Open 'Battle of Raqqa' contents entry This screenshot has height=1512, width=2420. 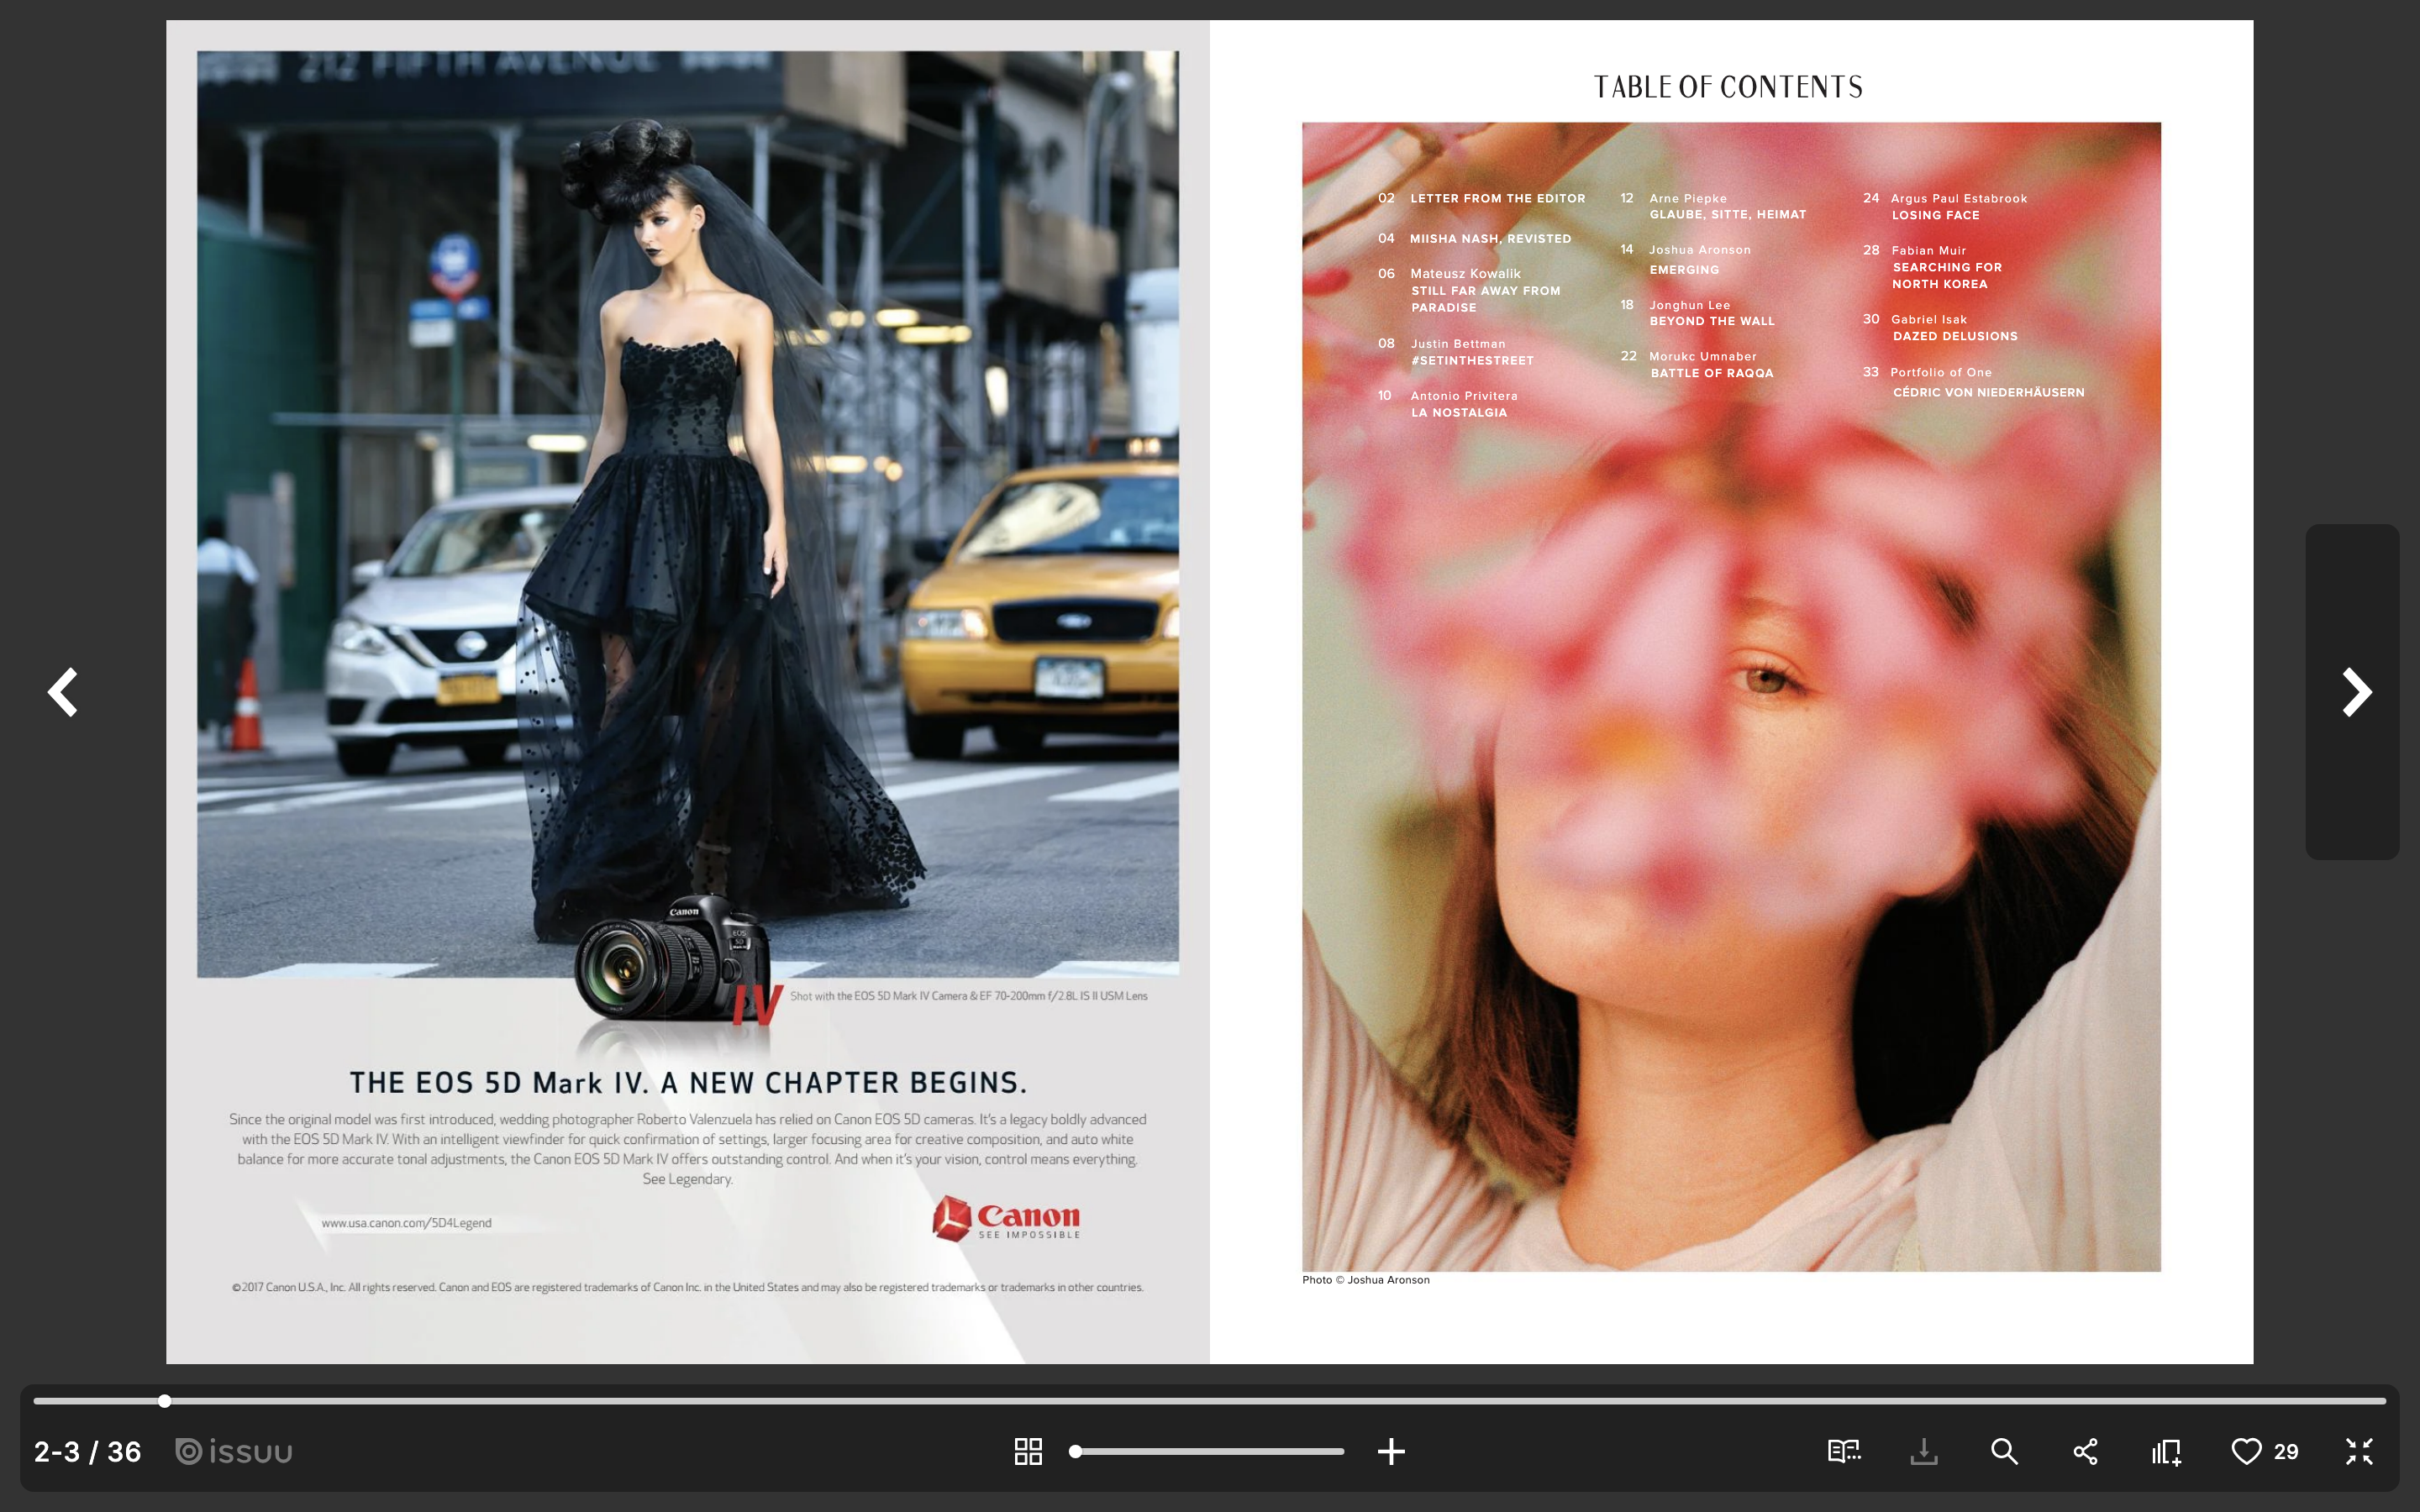(1711, 373)
